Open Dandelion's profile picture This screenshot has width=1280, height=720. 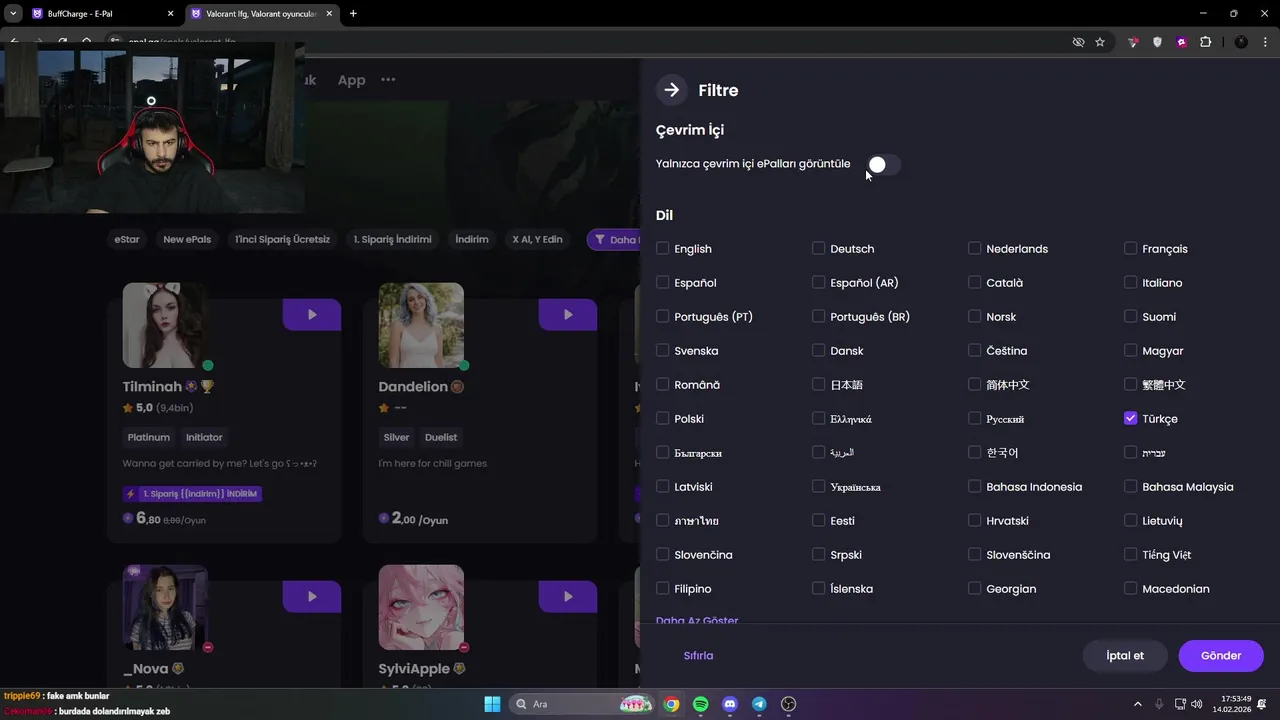coord(421,325)
